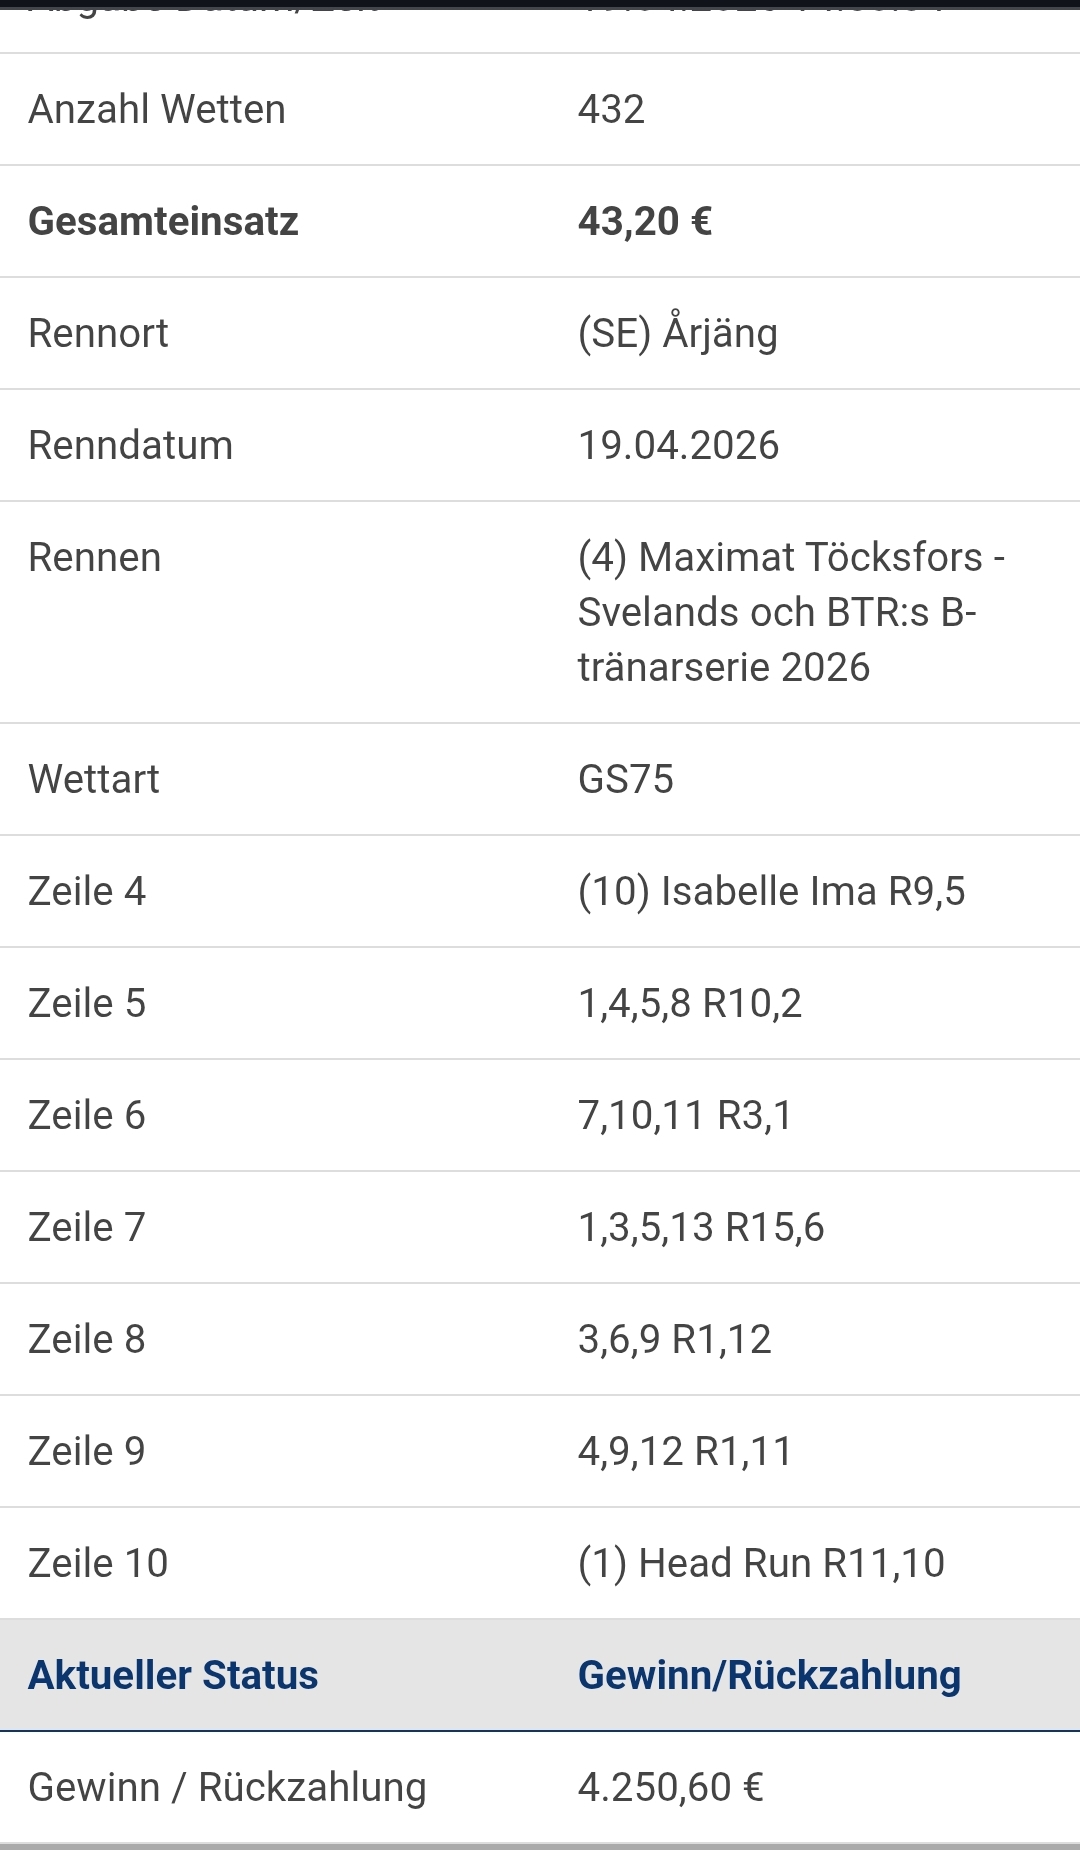Viewport: 1080px width, 1850px height.
Task: Click the Aktueller Status header
Action: pos(173,1675)
